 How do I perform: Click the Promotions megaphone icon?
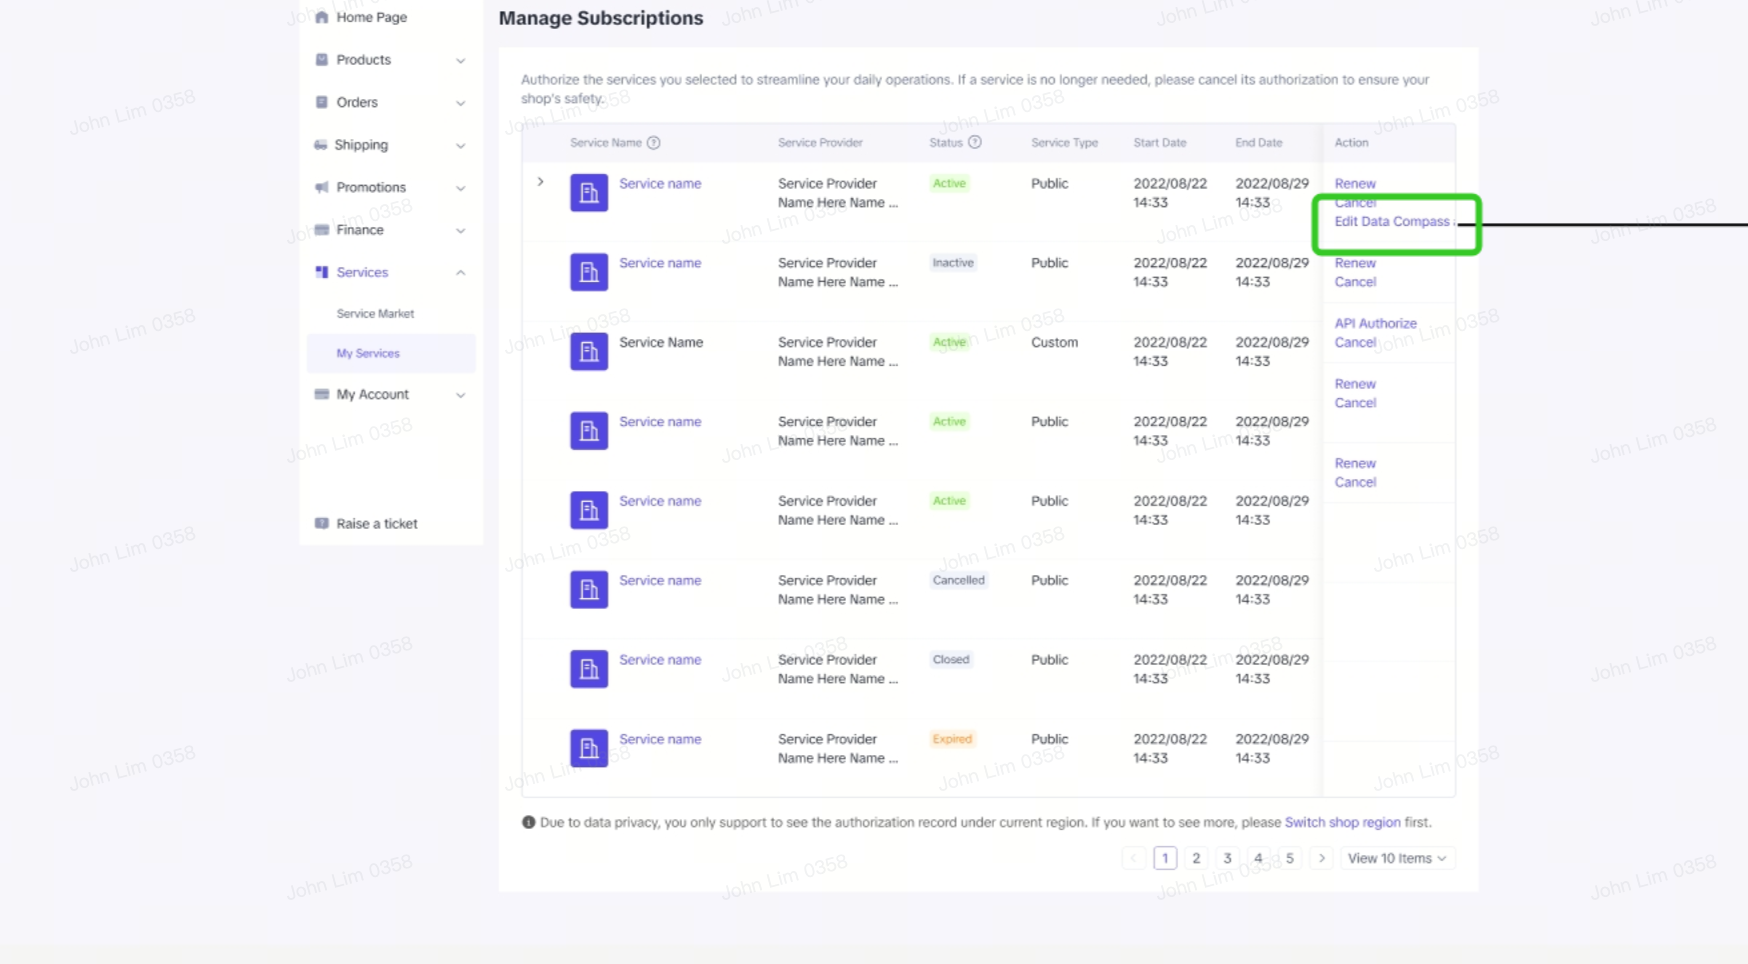(x=321, y=187)
